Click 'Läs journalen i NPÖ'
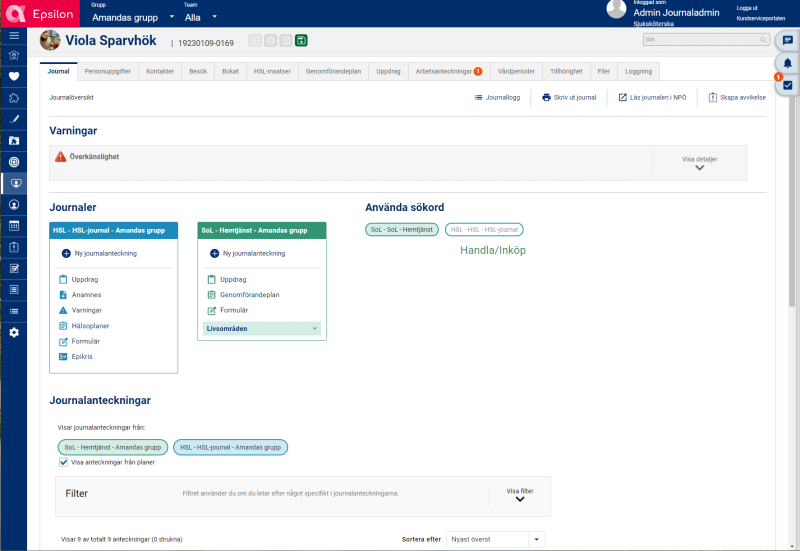Image resolution: width=800 pixels, height=551 pixels. click(652, 97)
